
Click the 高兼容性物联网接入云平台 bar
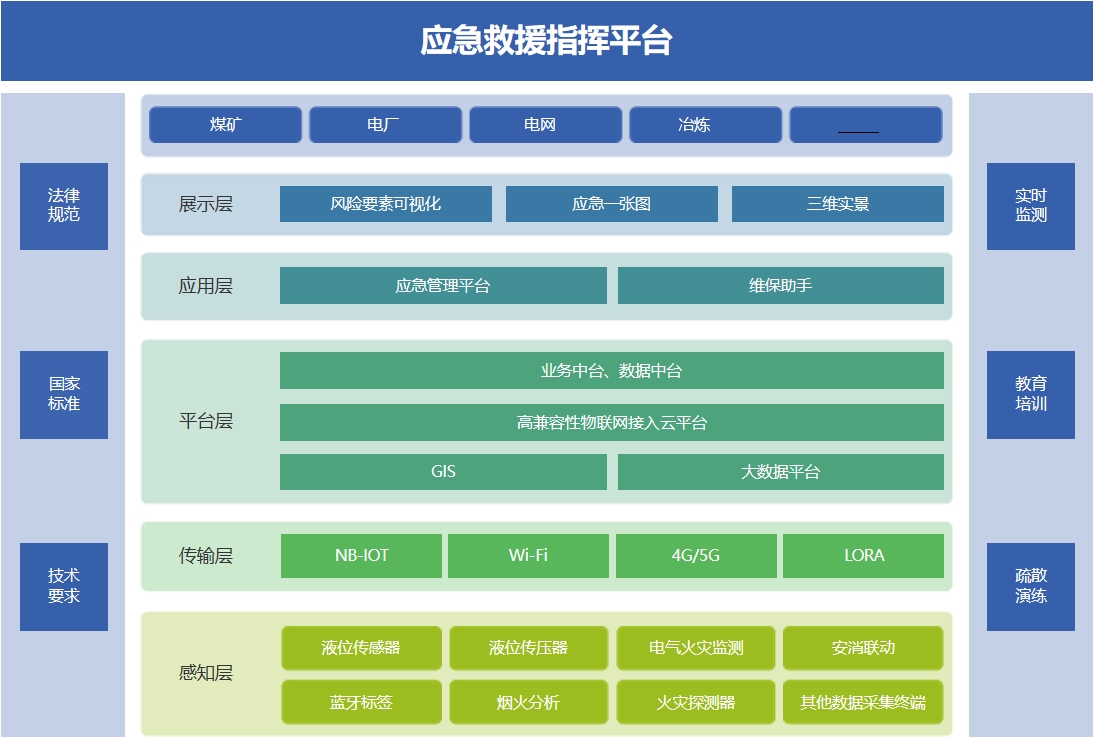(611, 423)
